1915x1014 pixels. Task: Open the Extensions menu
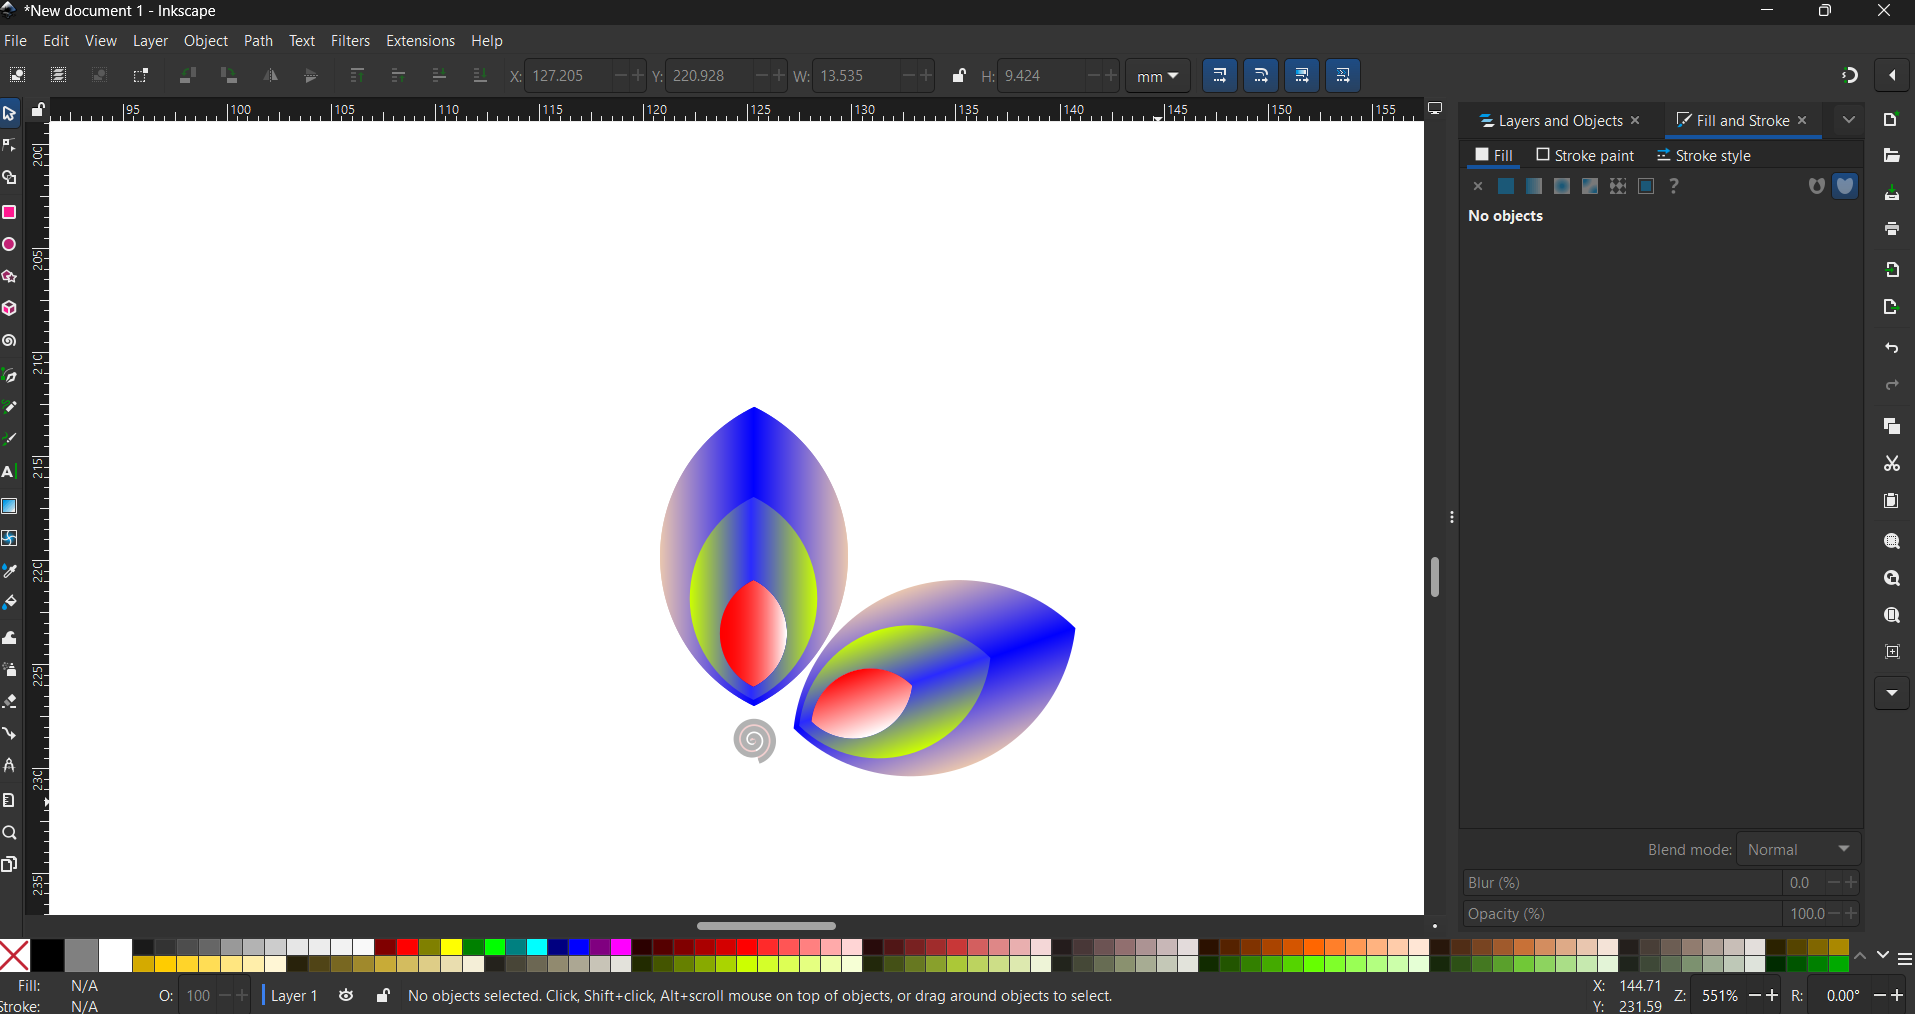click(420, 41)
